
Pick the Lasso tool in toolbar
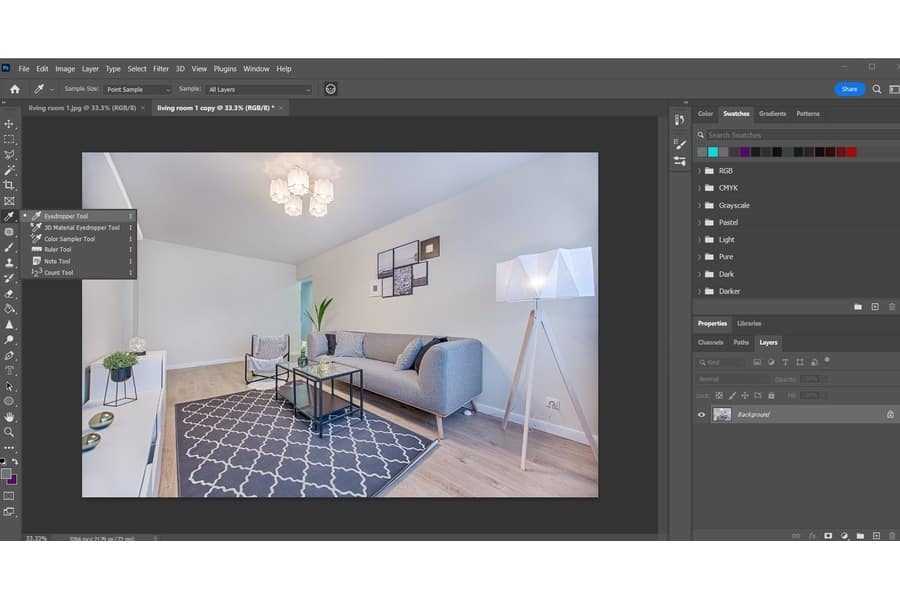point(9,155)
